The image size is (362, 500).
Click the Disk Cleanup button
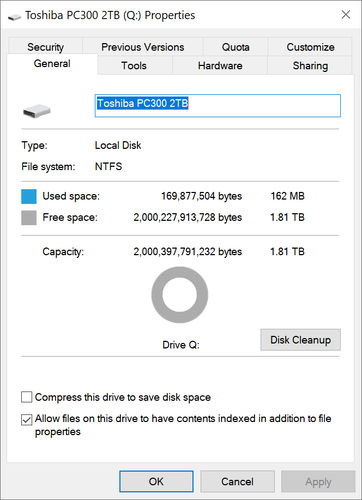[x=300, y=340]
